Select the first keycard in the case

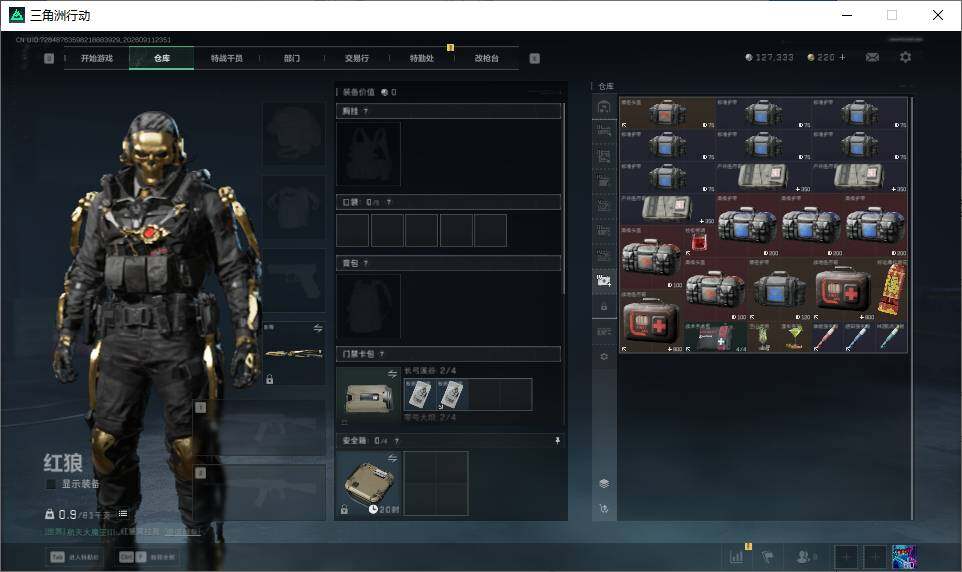[x=420, y=395]
